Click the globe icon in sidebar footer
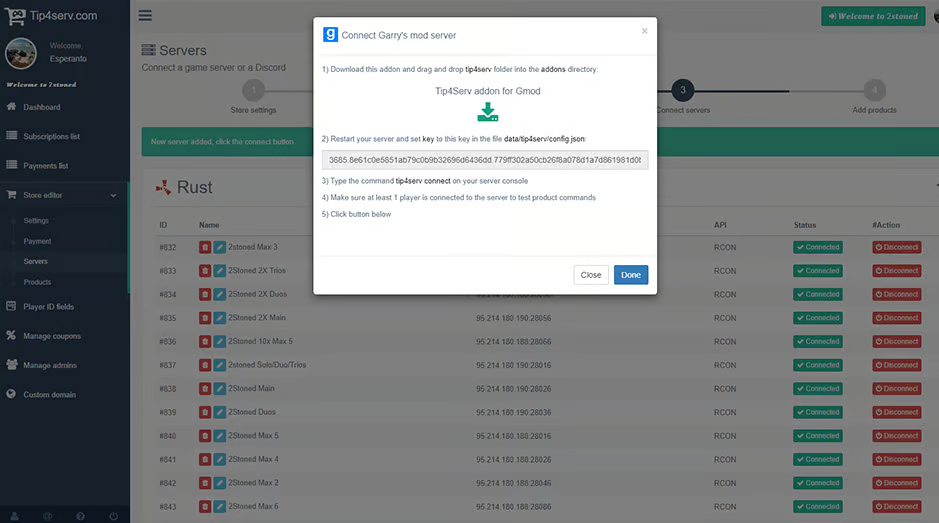The width and height of the screenshot is (939, 523). pyautogui.click(x=47, y=516)
